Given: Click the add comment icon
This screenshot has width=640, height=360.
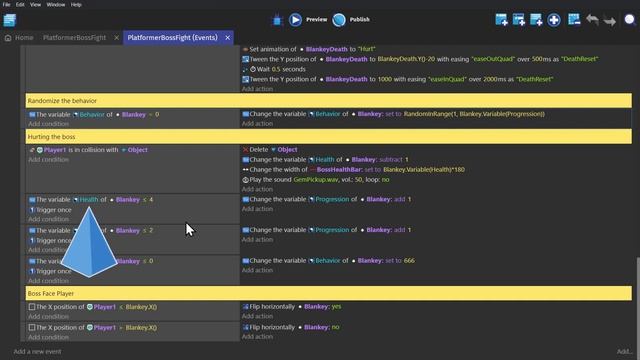Looking at the screenshot, I should [x=536, y=20].
